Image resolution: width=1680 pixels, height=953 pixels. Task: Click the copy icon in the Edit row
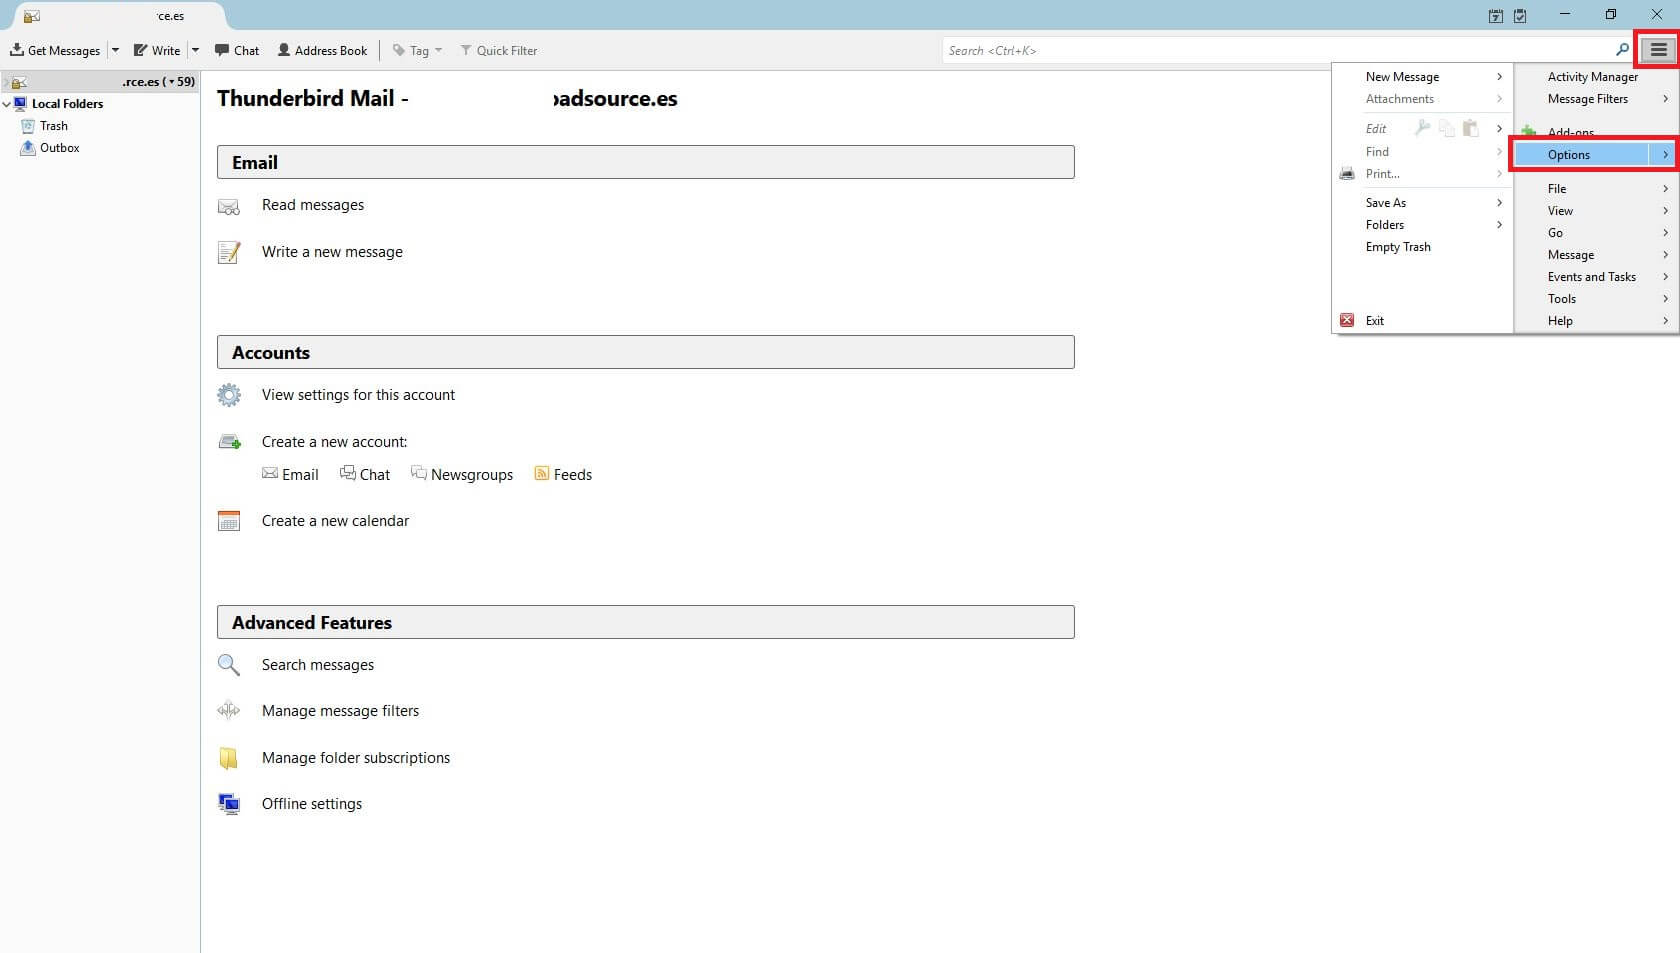pos(1446,128)
